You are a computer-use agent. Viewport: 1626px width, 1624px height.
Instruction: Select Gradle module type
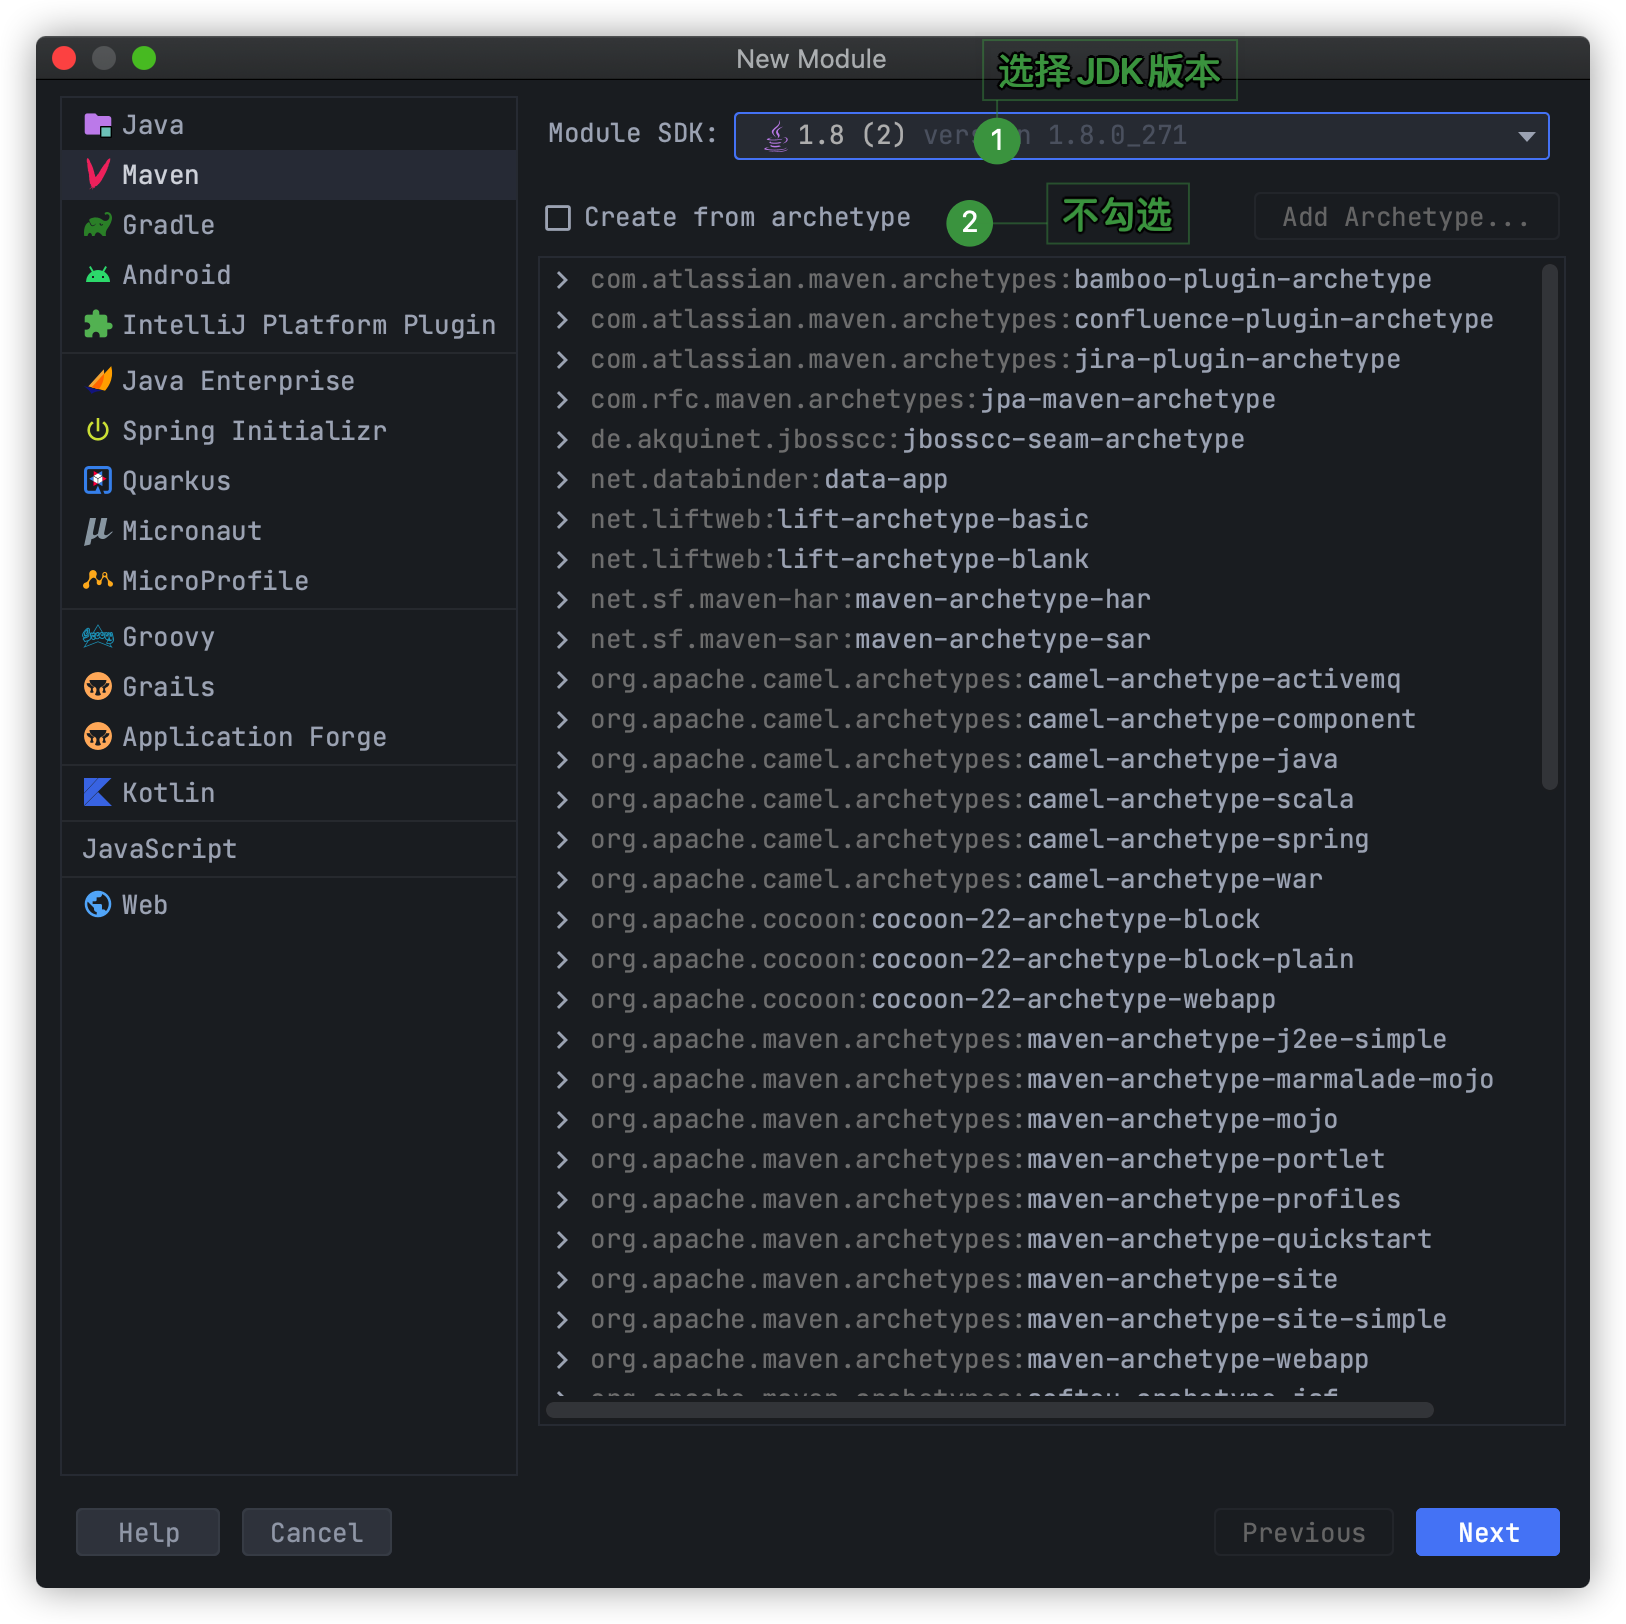click(x=289, y=225)
